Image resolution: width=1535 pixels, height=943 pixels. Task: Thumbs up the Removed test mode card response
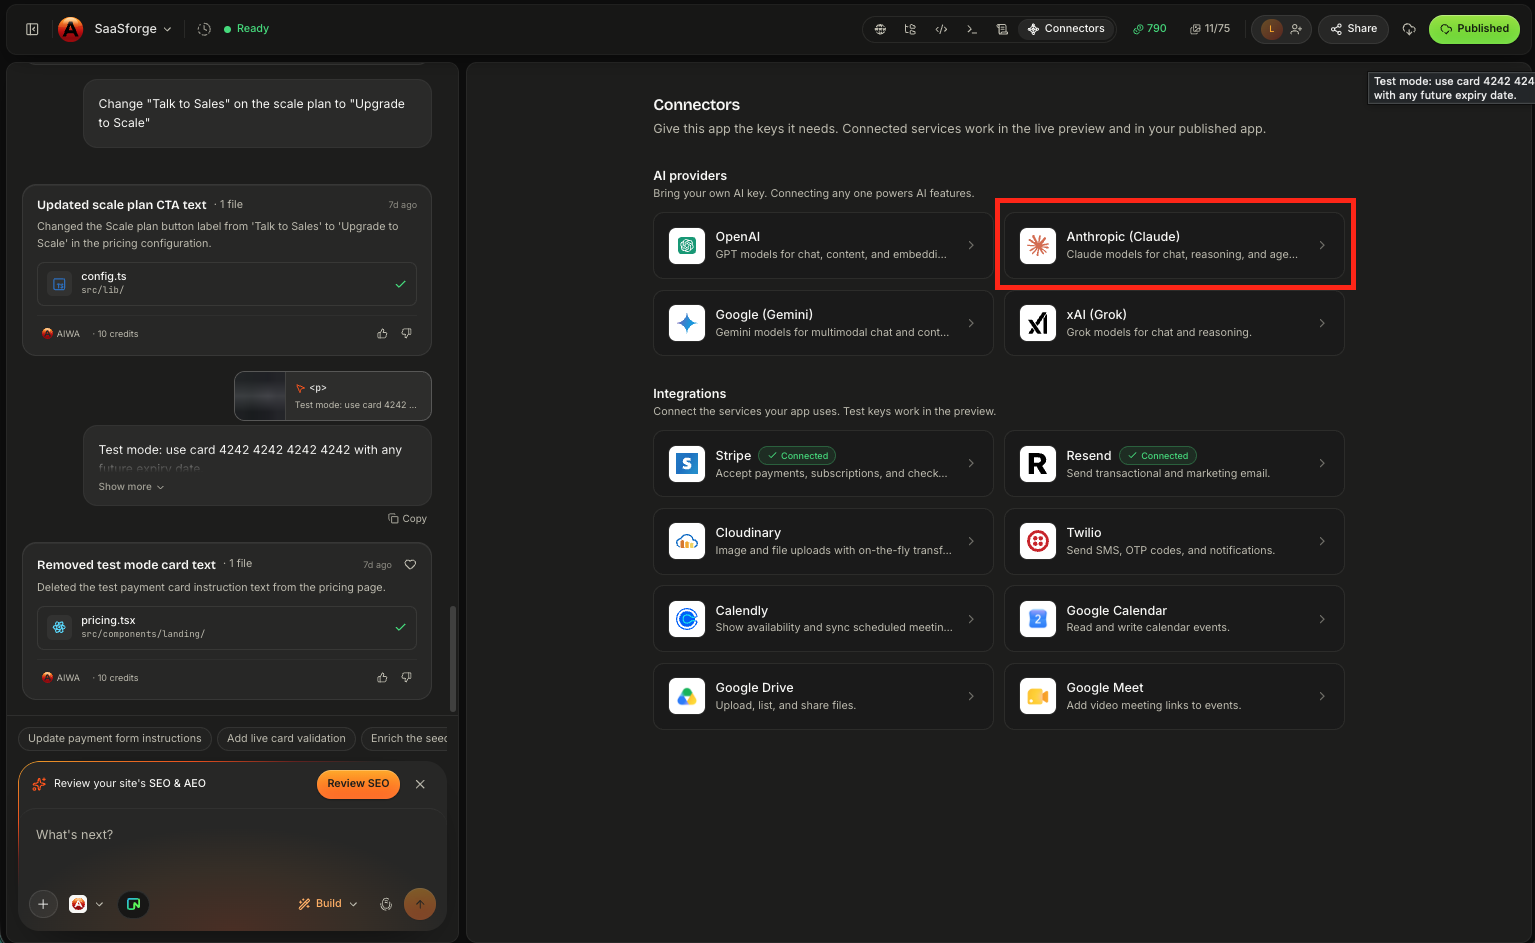point(382,678)
